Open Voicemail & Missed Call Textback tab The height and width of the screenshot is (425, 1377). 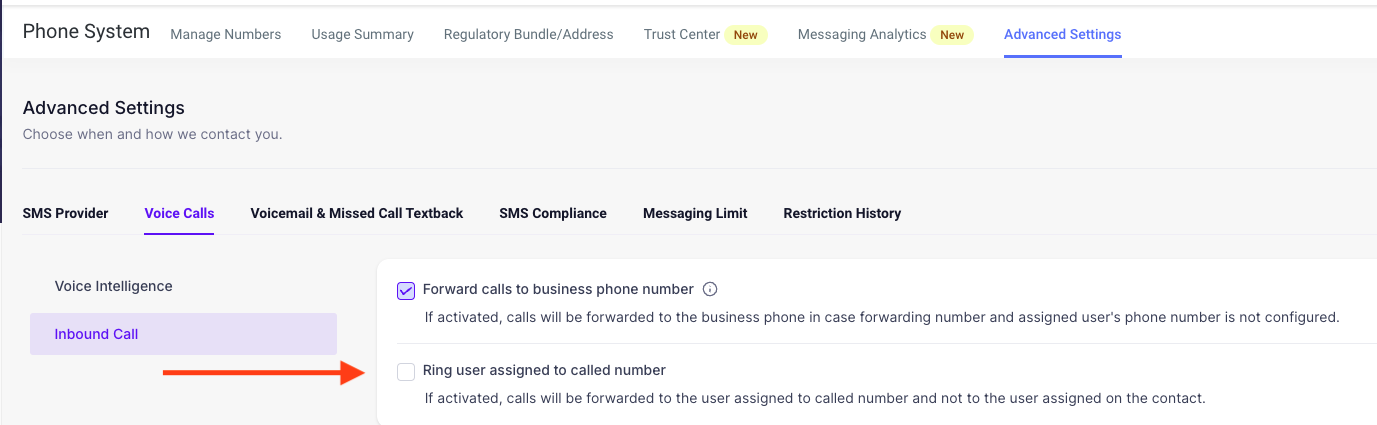(x=357, y=213)
